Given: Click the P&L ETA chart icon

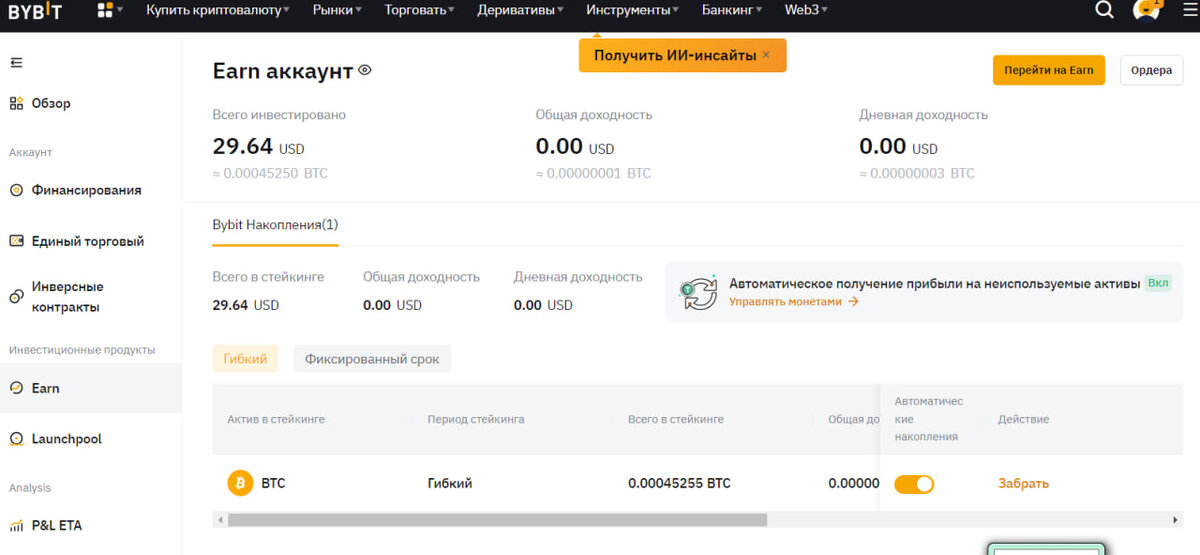Looking at the screenshot, I should [16, 525].
